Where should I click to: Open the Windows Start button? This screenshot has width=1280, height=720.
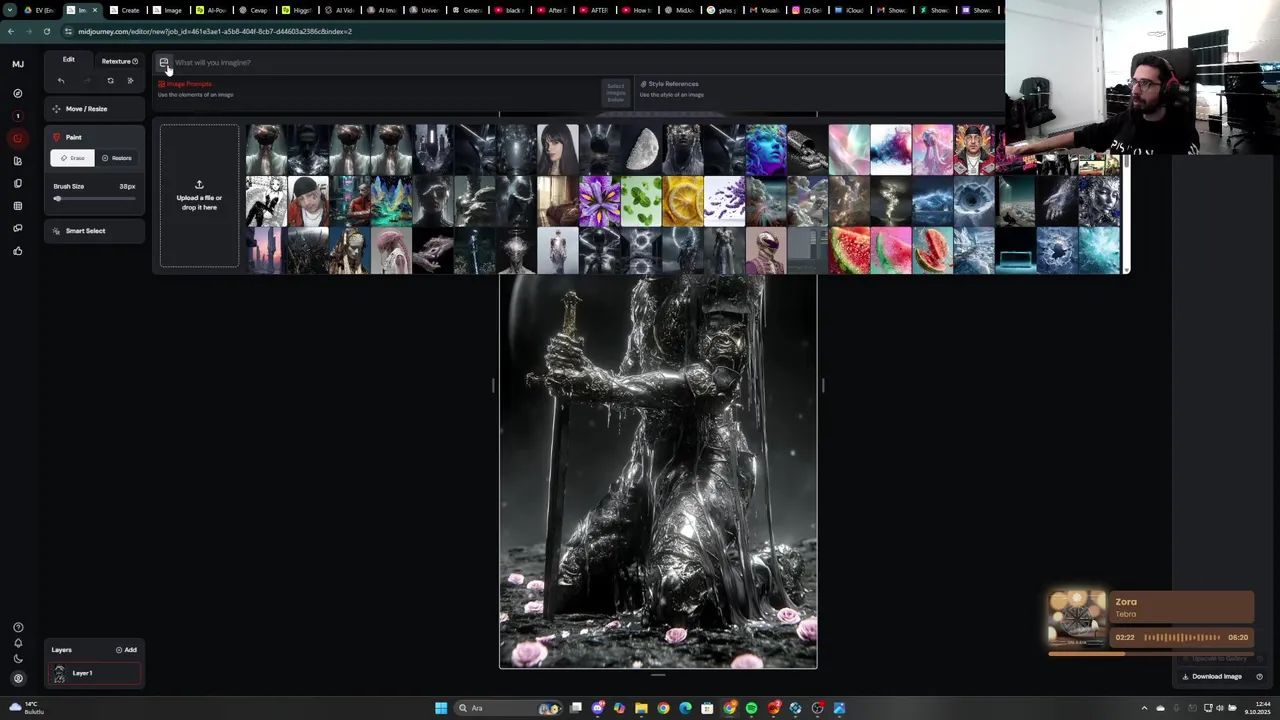click(x=441, y=708)
